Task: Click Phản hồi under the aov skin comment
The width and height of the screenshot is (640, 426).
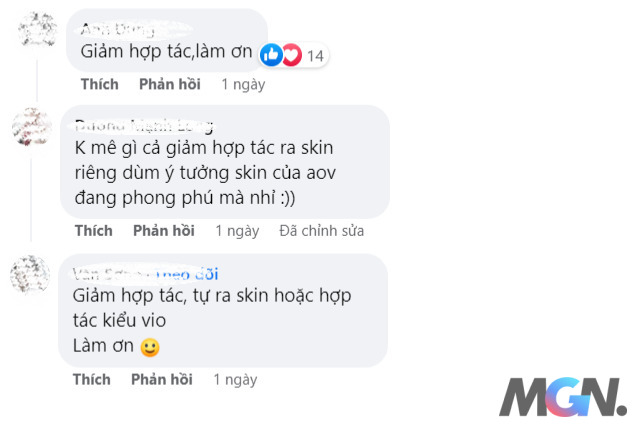Action: 164,231
